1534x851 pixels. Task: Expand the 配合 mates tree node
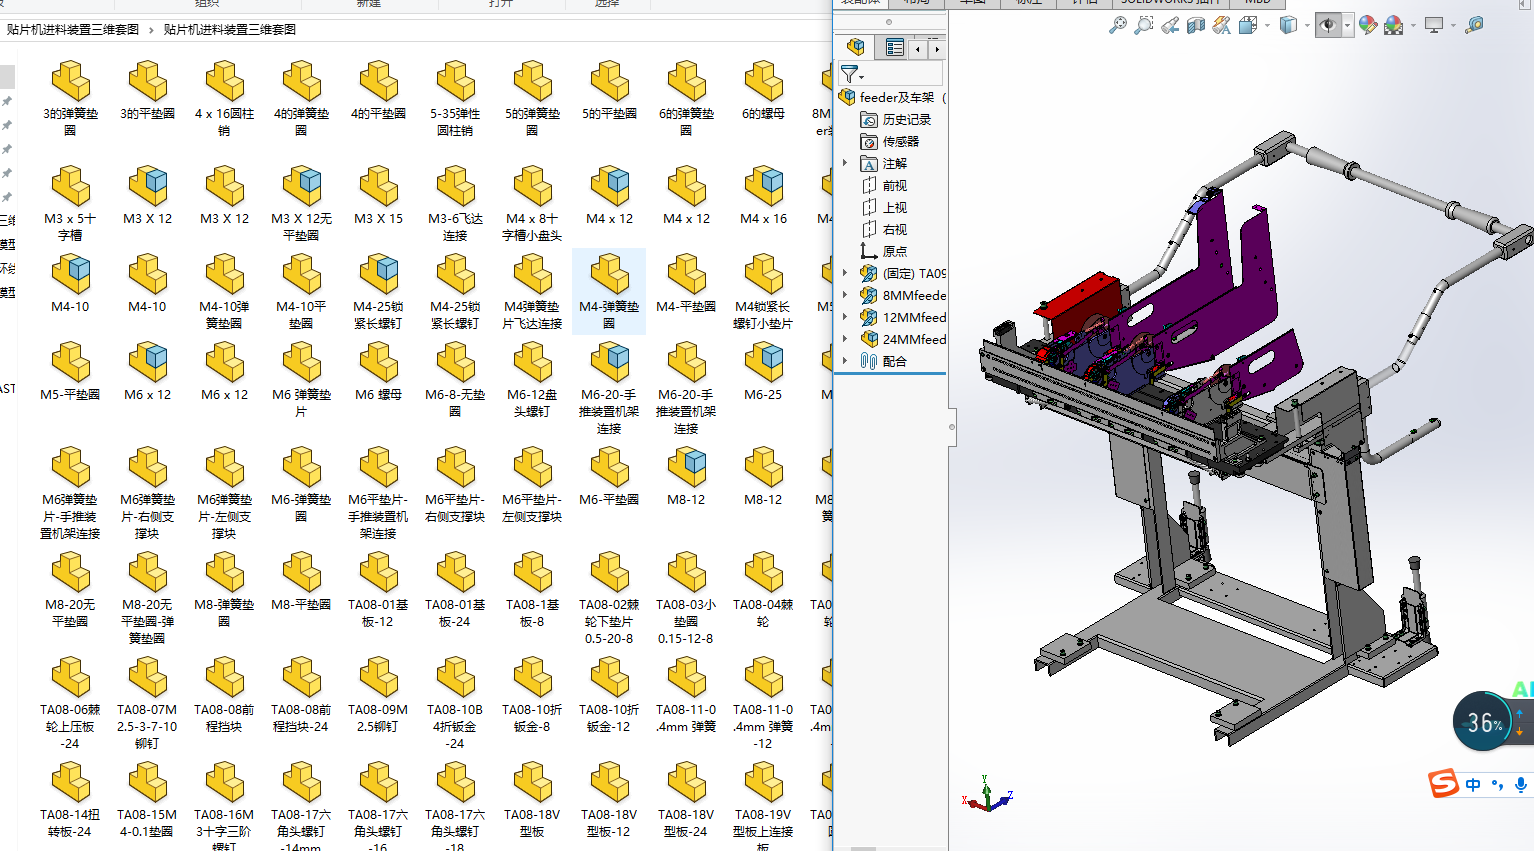point(845,361)
